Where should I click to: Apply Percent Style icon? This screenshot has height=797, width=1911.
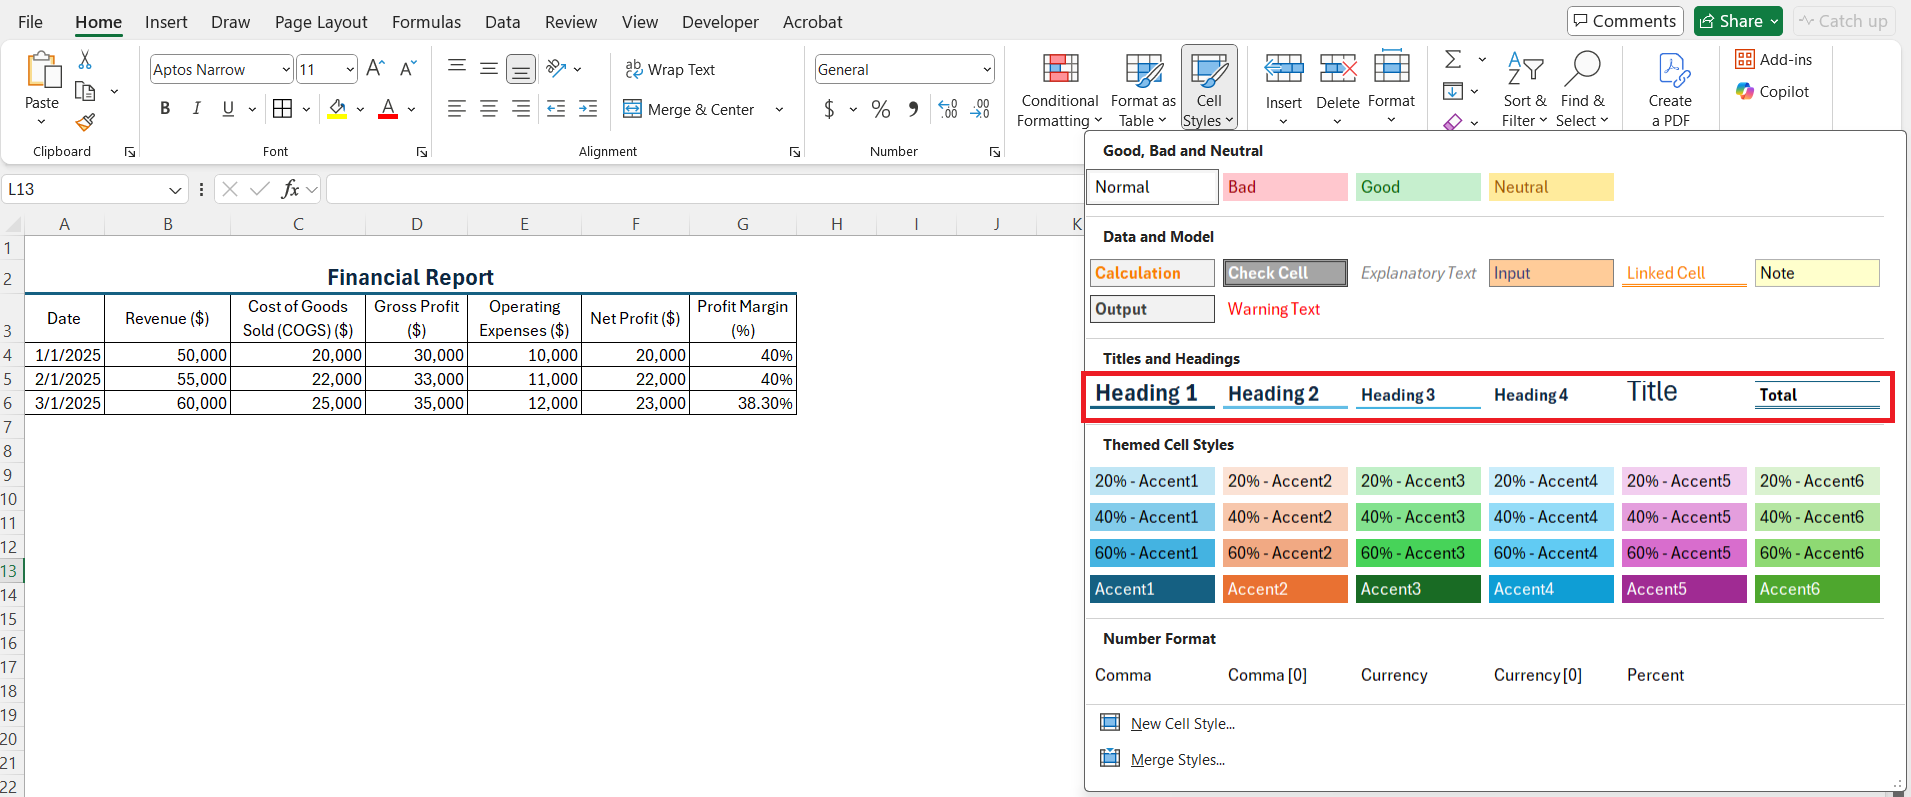click(881, 109)
